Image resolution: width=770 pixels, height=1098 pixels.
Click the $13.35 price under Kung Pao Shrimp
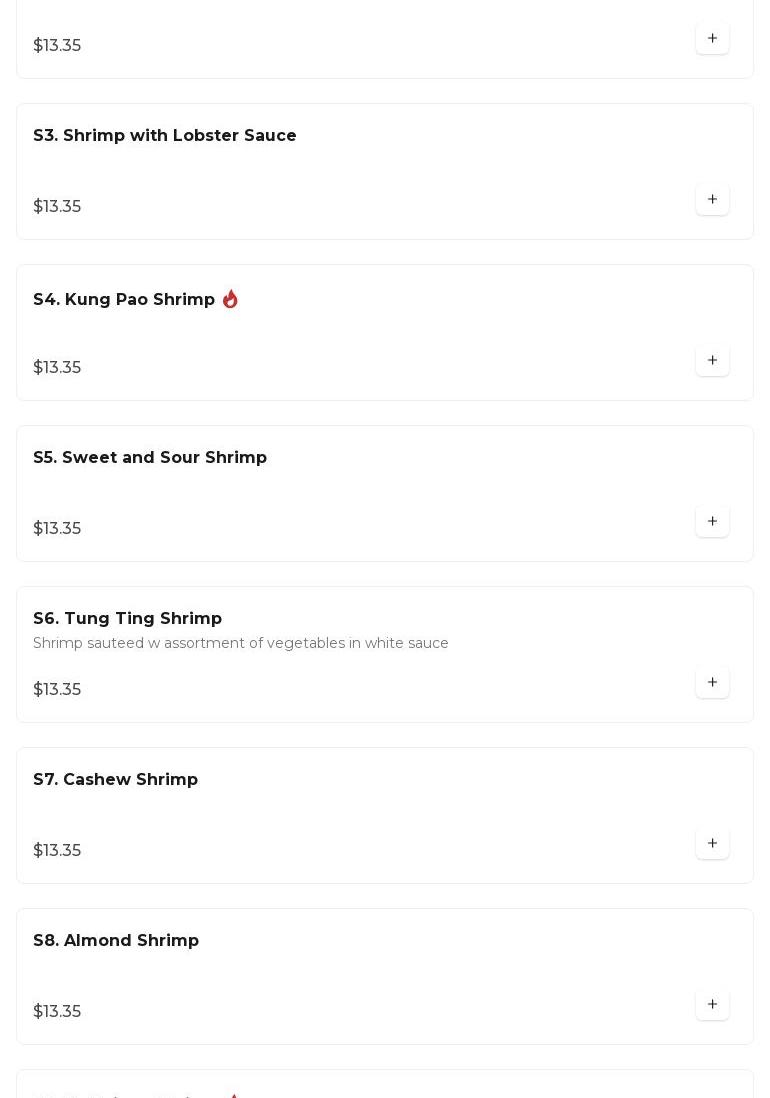57,368
